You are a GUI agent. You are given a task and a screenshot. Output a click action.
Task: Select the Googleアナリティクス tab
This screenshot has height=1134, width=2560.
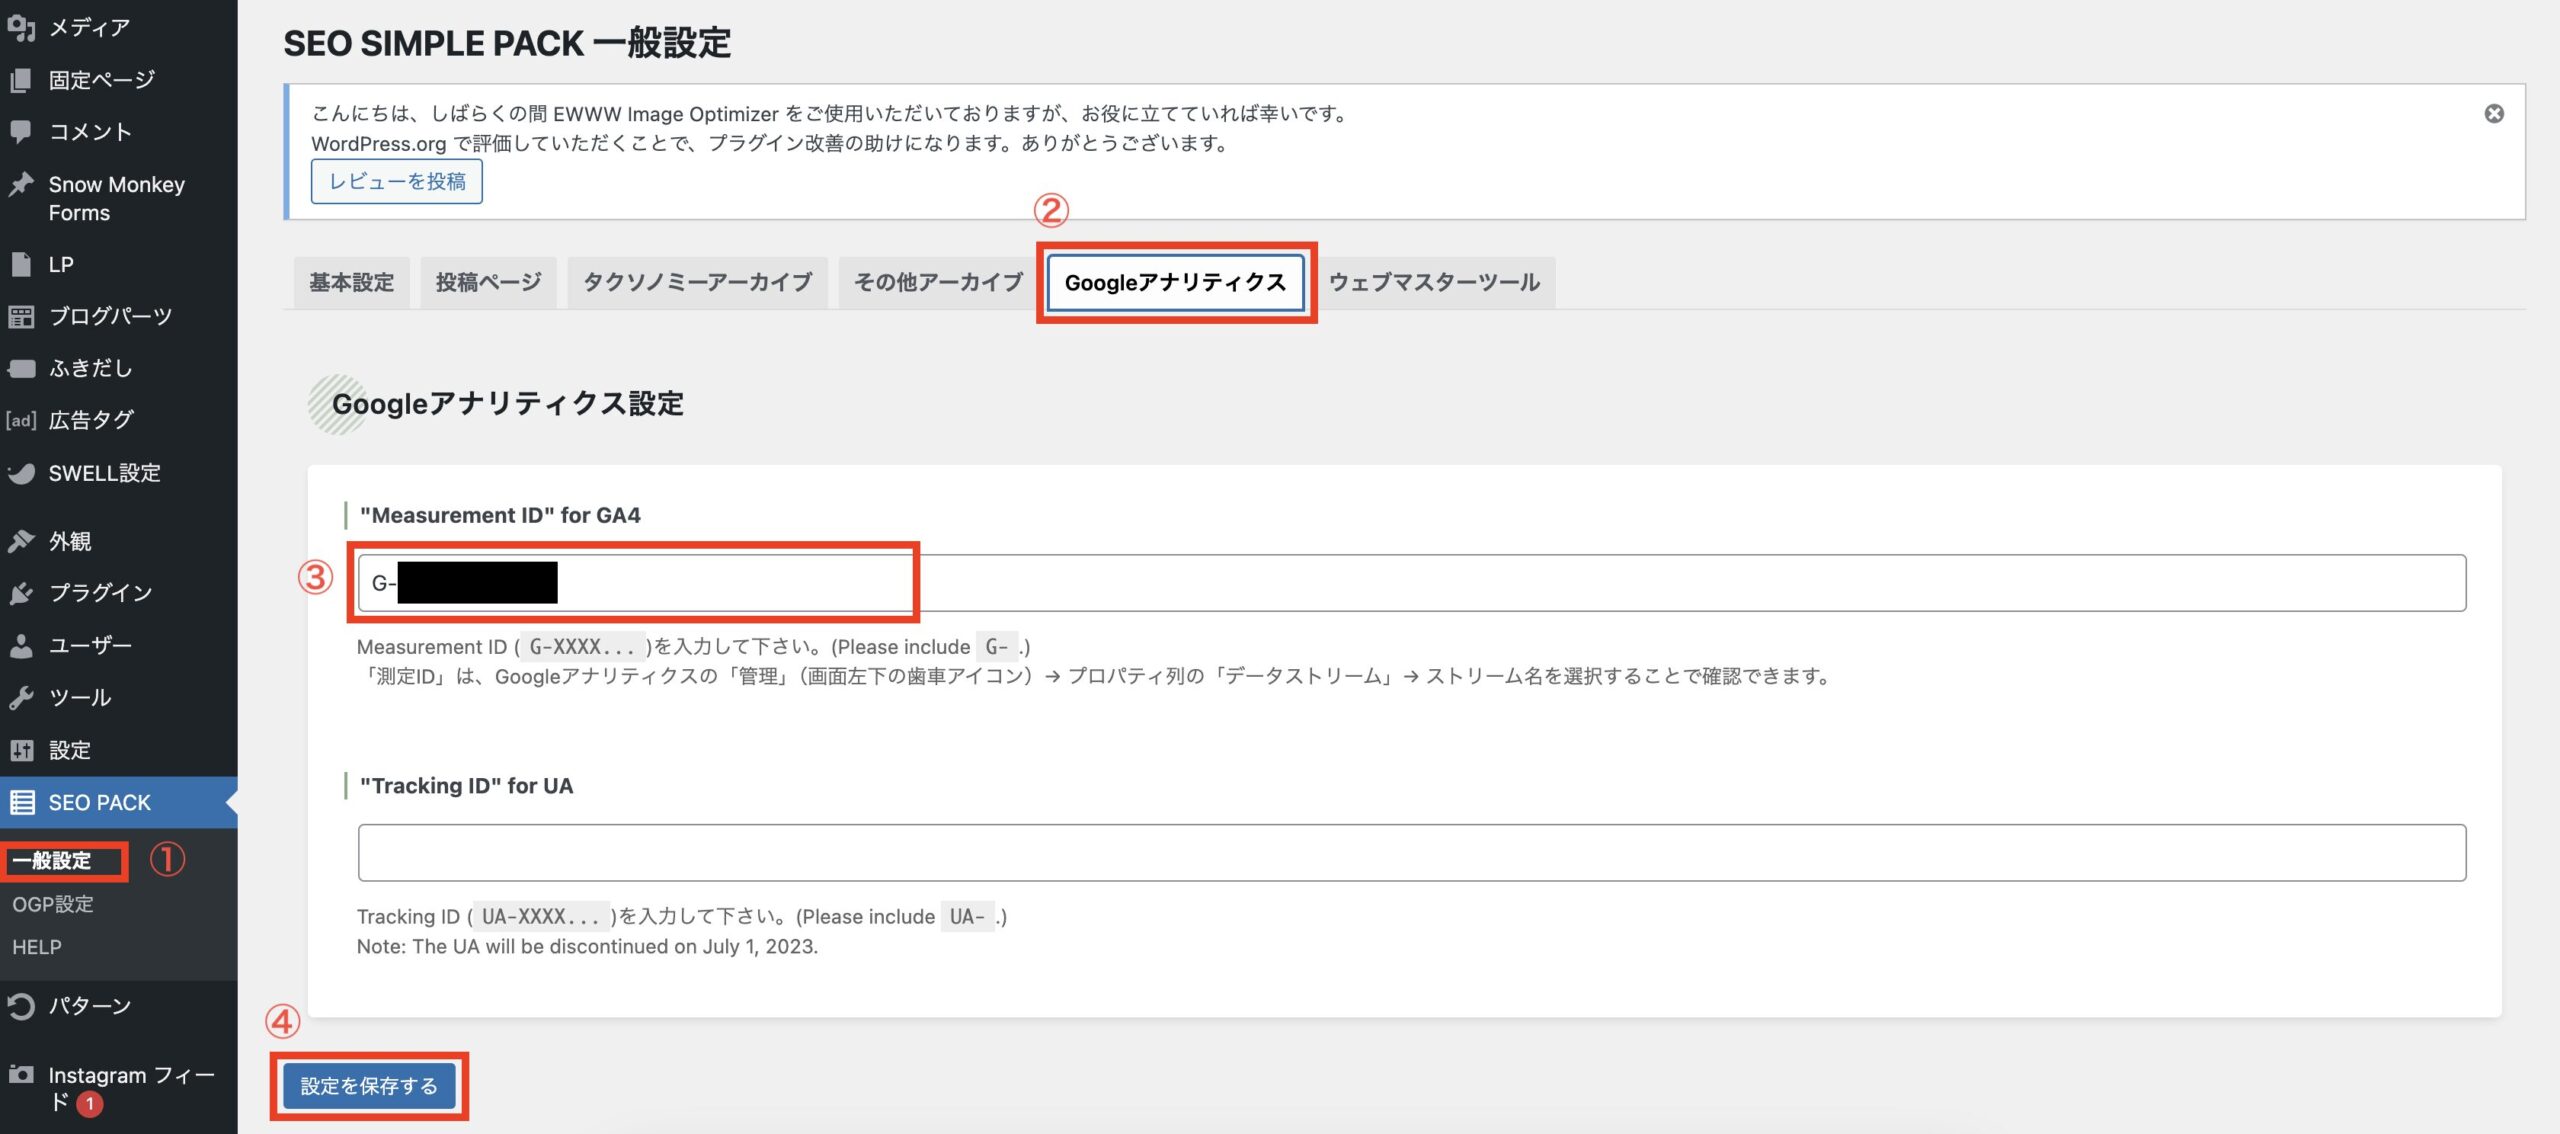[1176, 283]
